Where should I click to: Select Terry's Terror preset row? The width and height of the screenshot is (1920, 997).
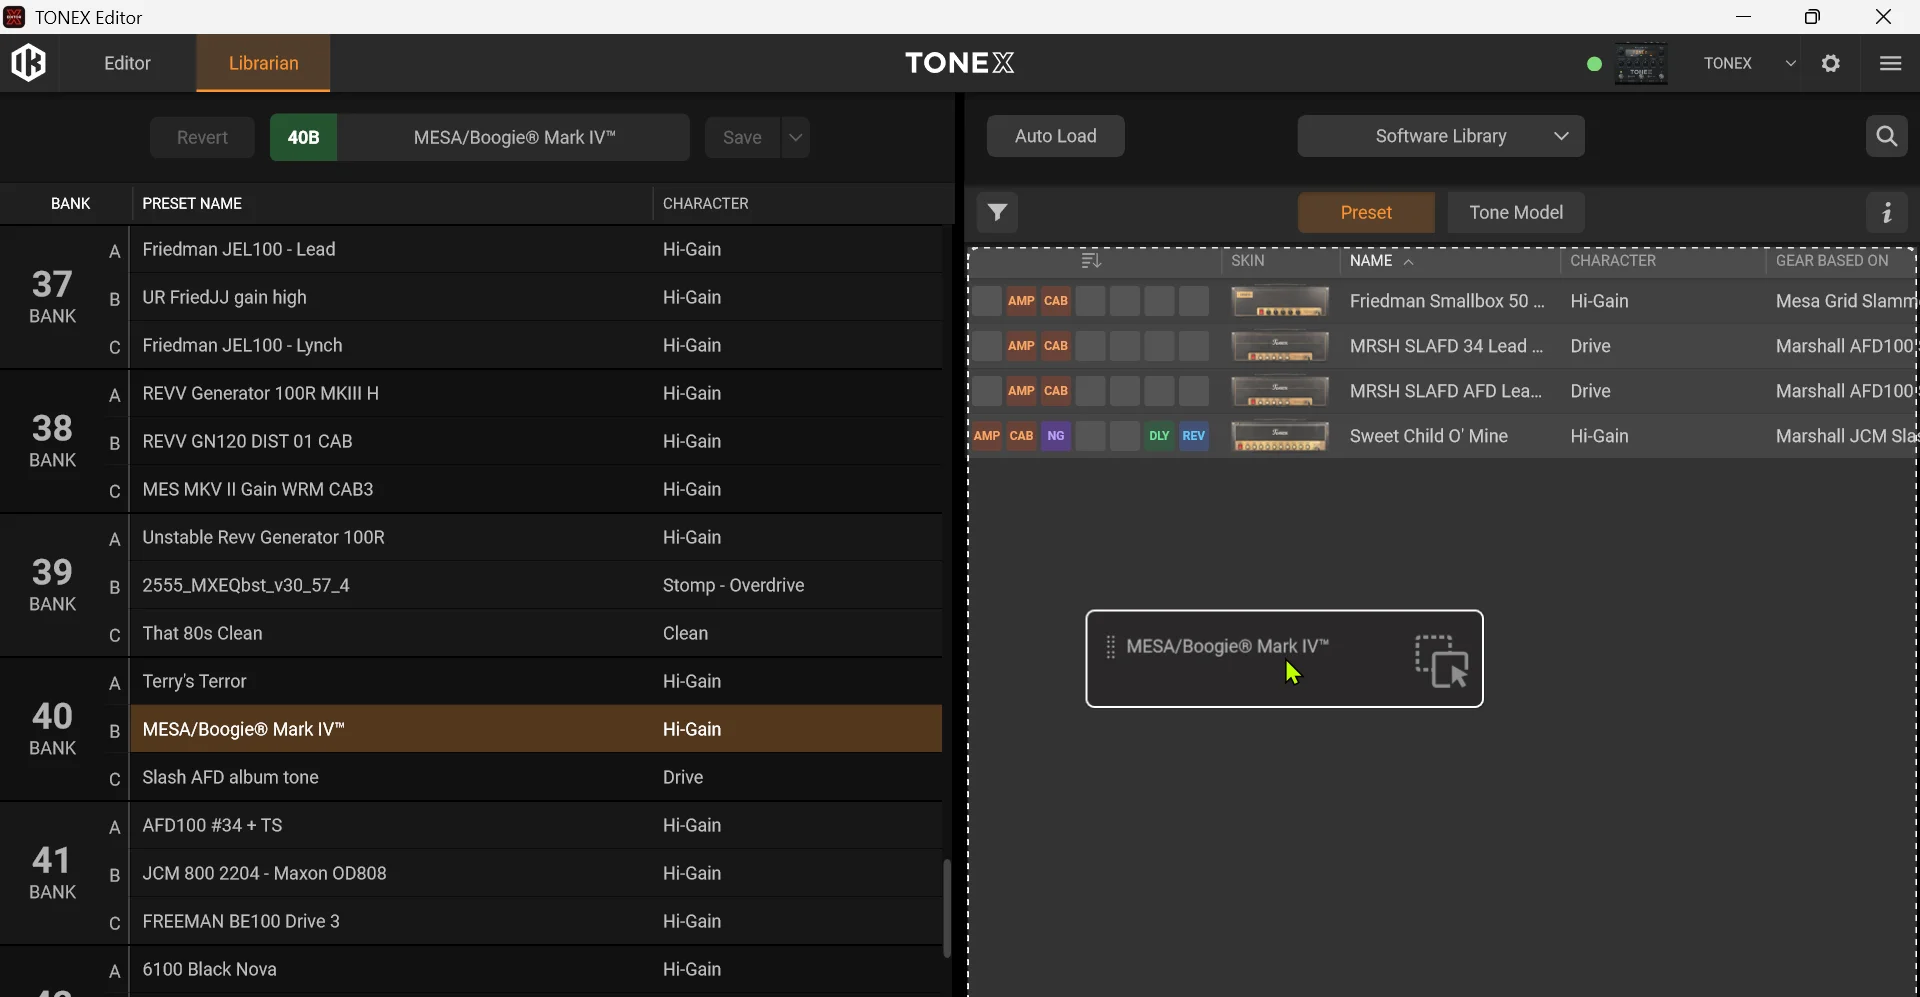click(x=536, y=681)
